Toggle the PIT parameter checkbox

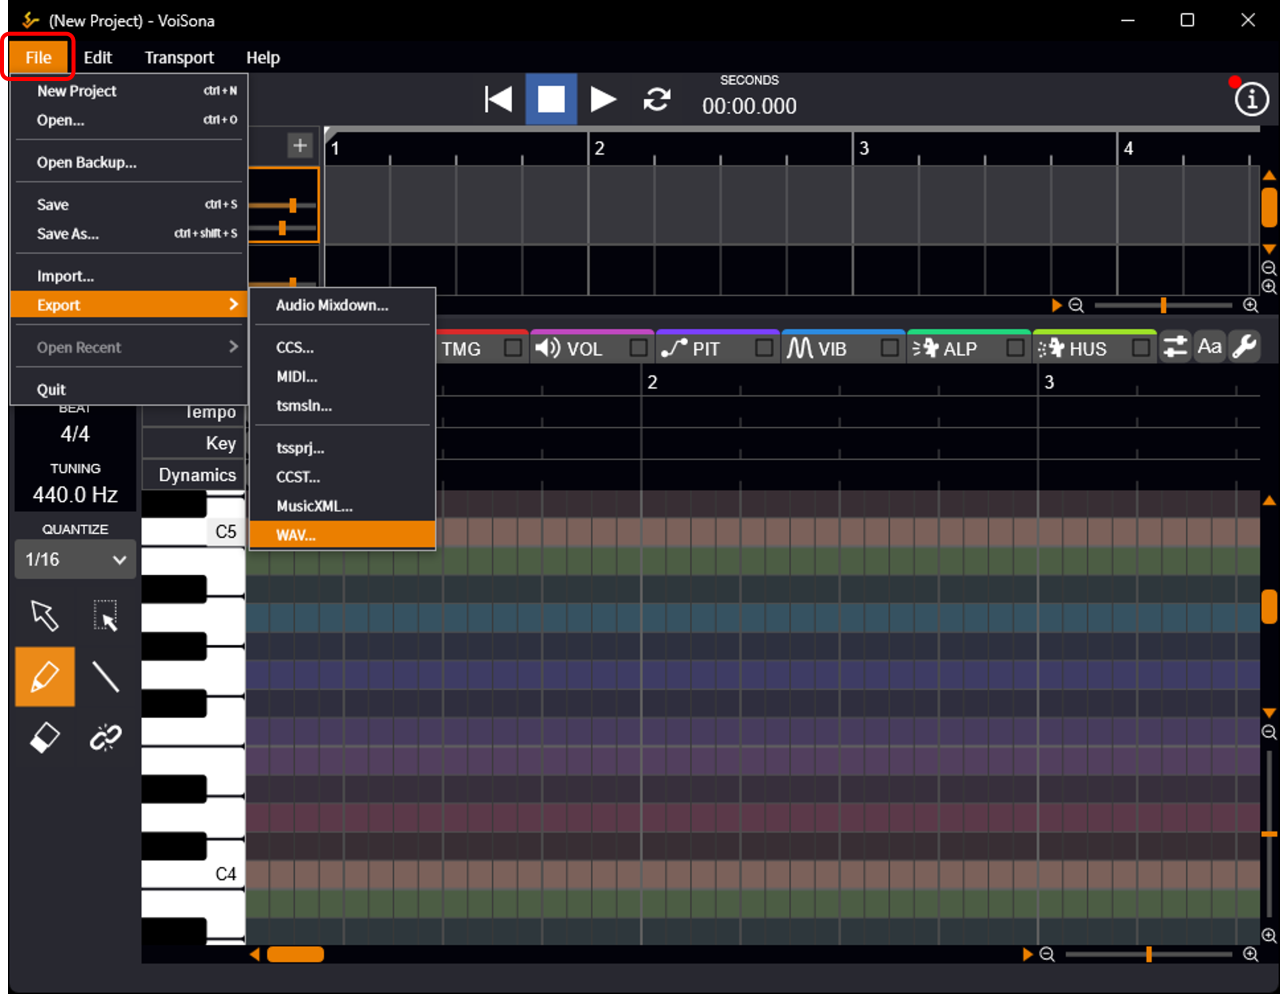point(764,348)
